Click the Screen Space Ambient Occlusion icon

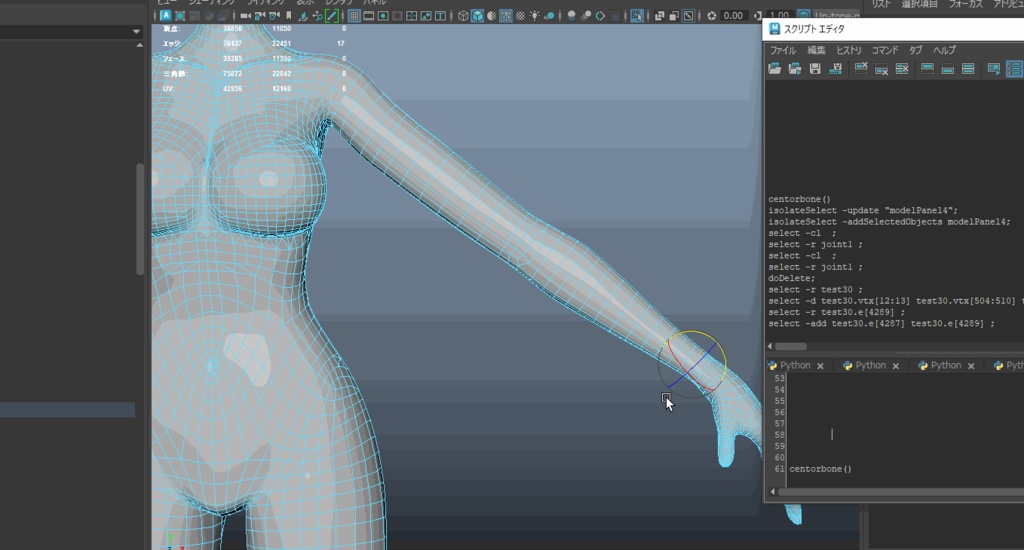(x=571, y=16)
